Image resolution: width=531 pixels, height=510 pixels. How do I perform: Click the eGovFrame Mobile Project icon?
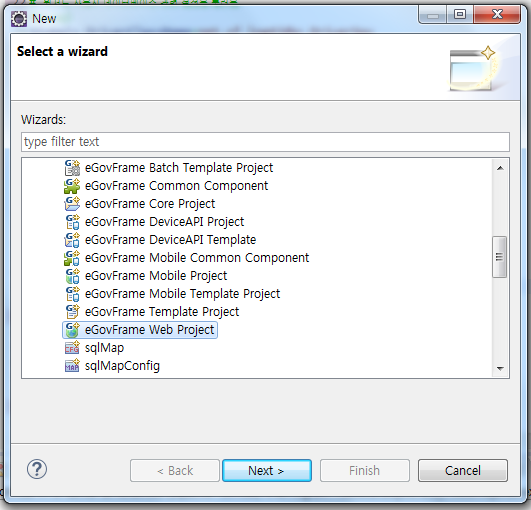72,276
